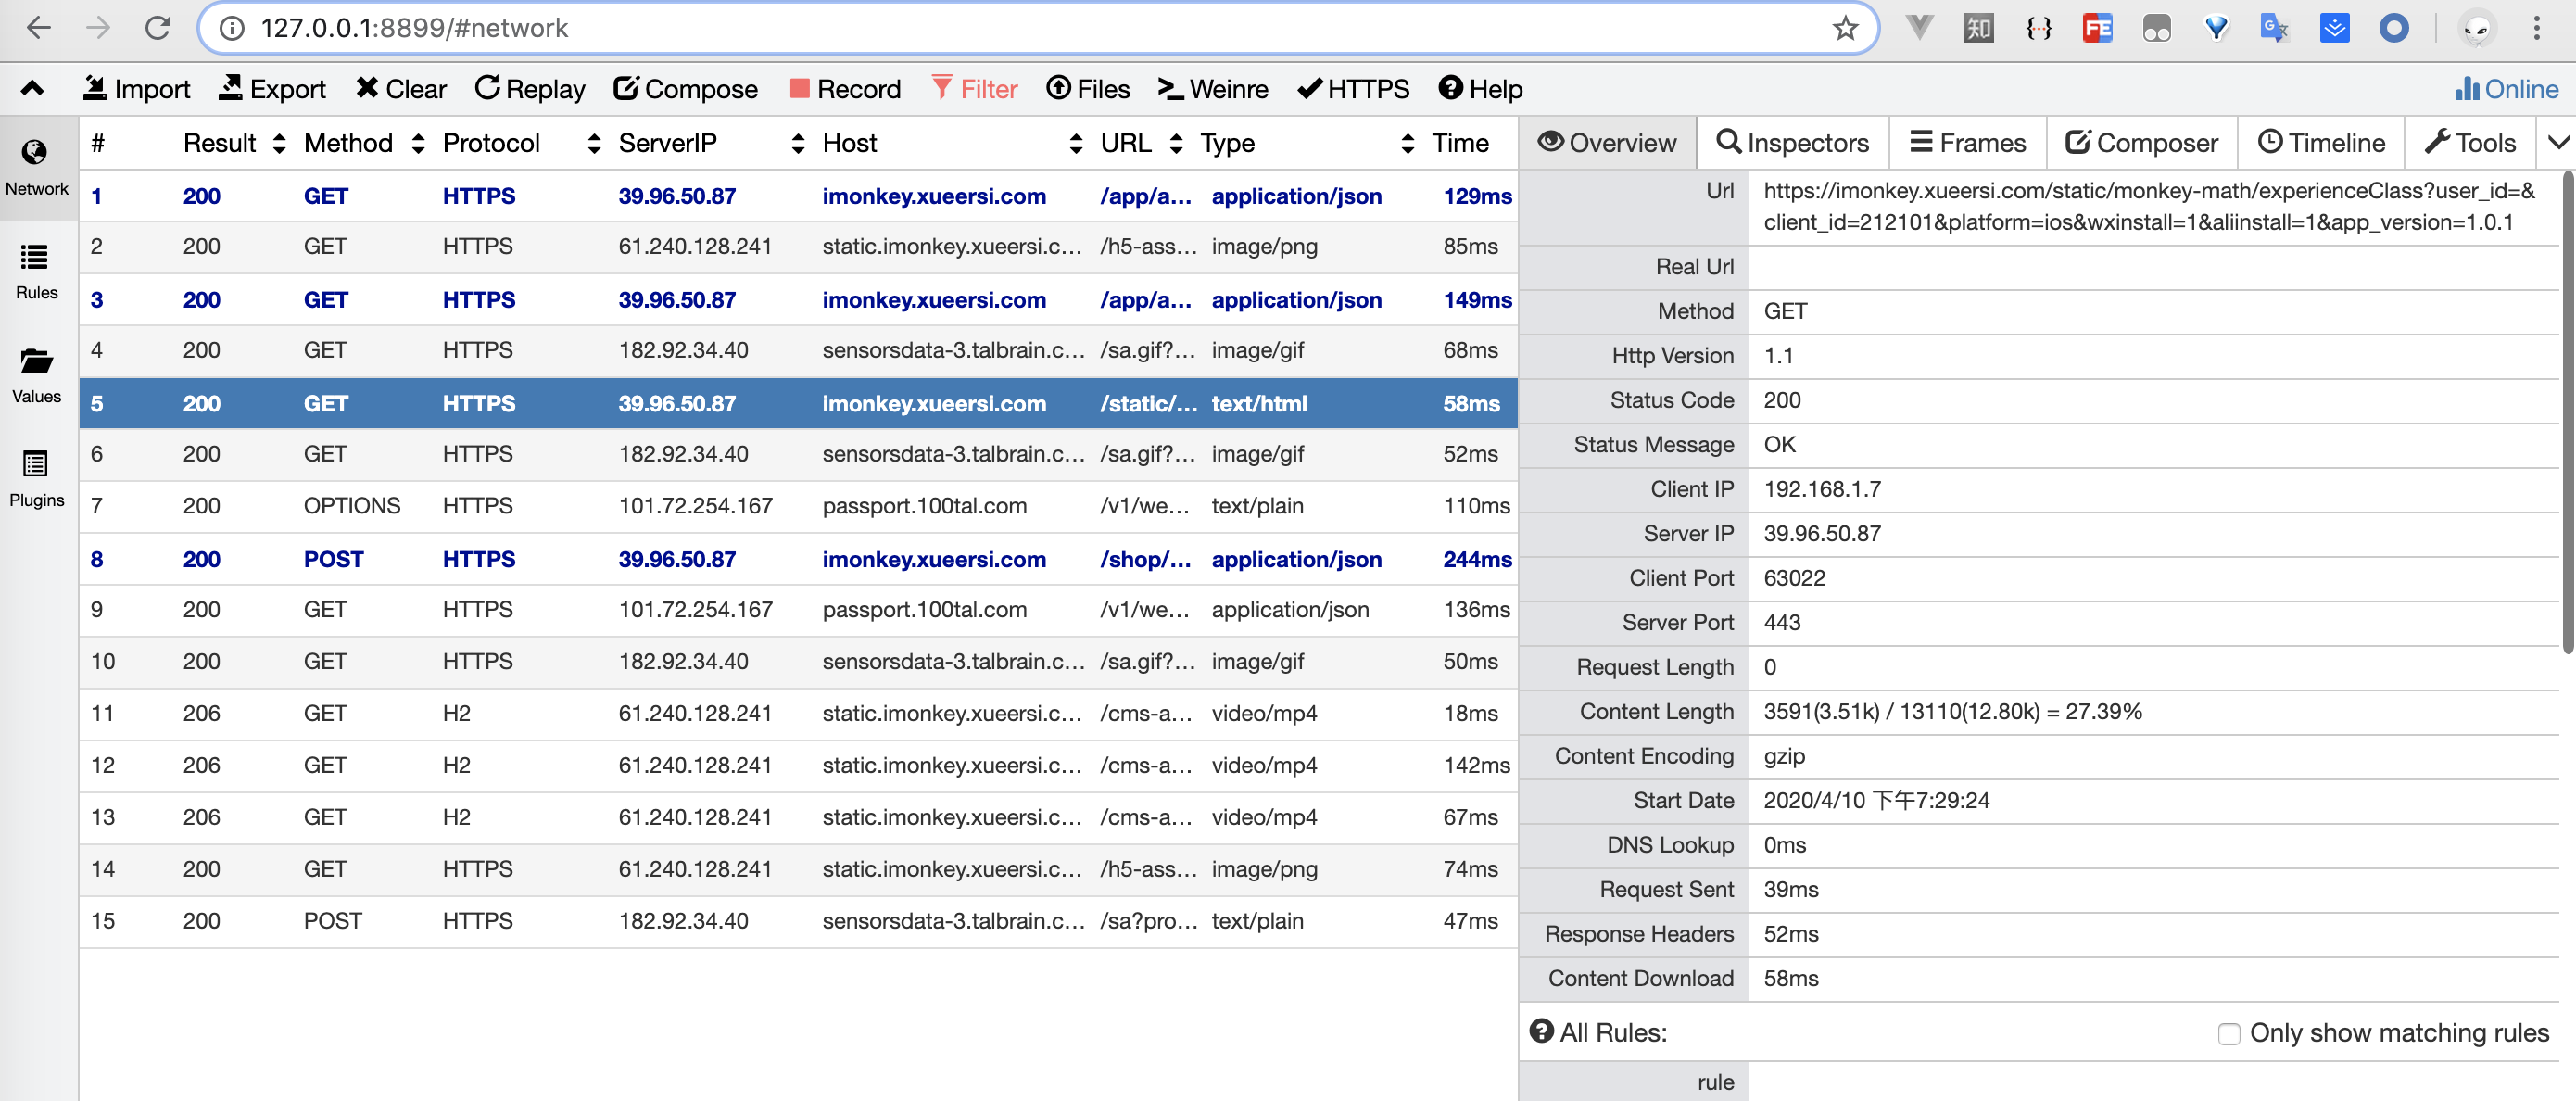
Task: Switch to the Frames tab
Action: tap(1967, 143)
